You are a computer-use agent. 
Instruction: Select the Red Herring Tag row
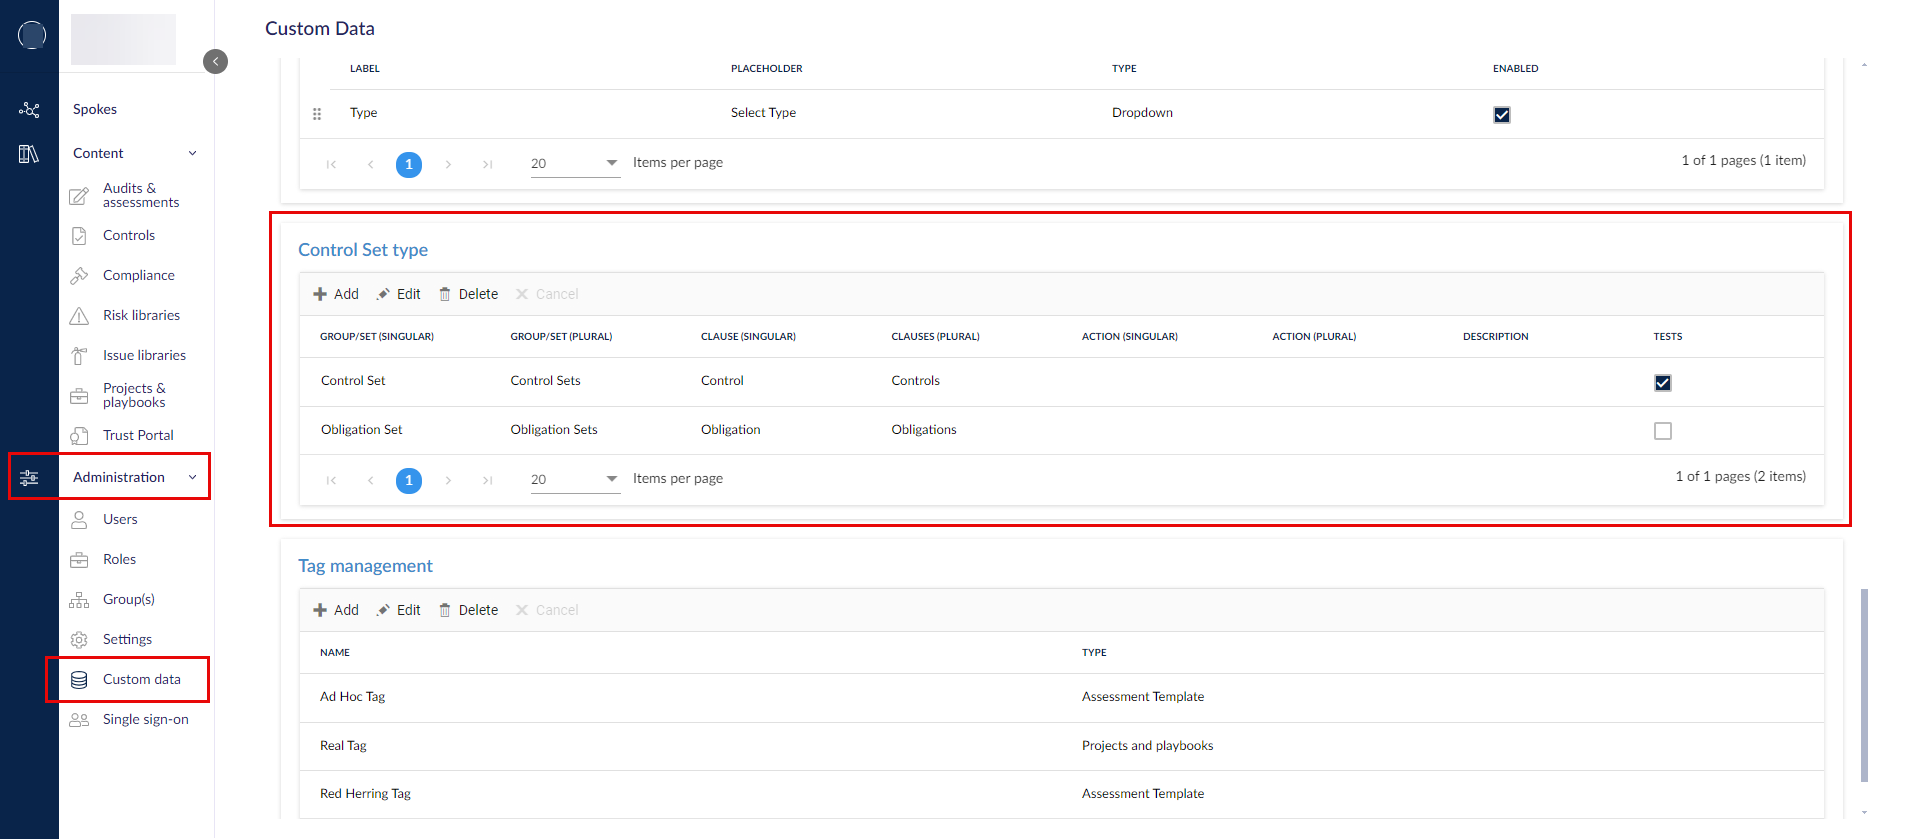365,794
